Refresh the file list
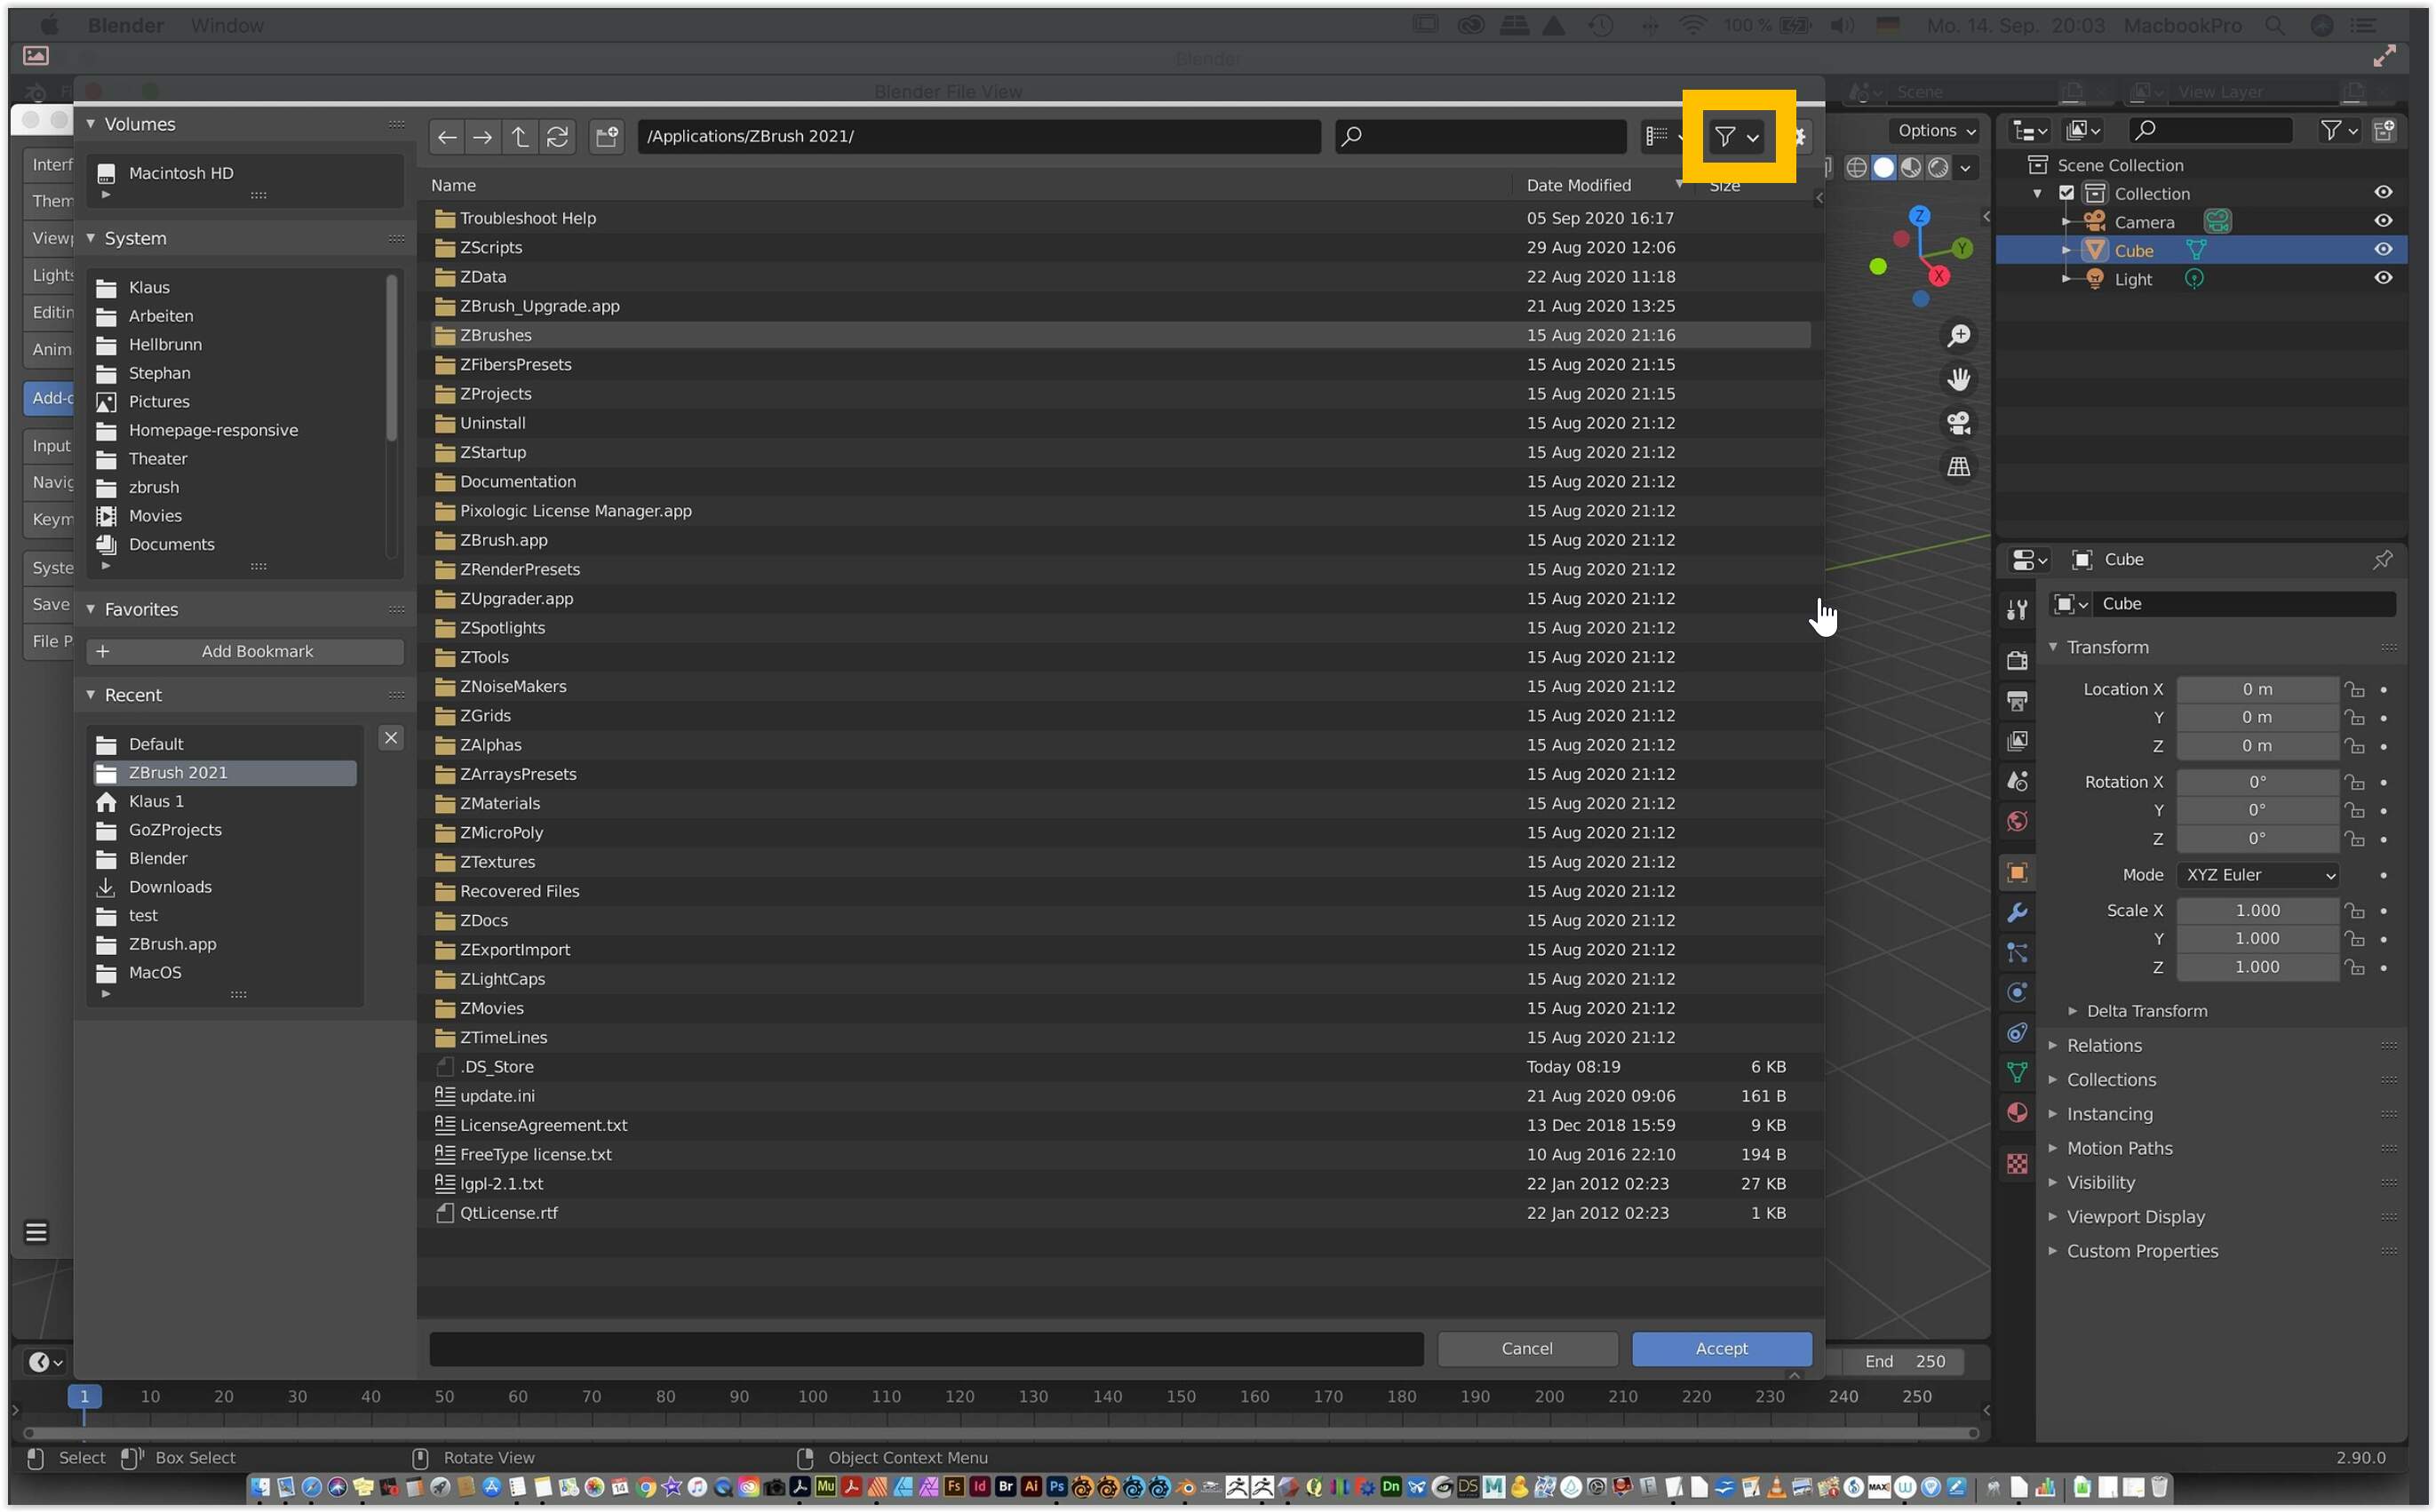 [558, 136]
